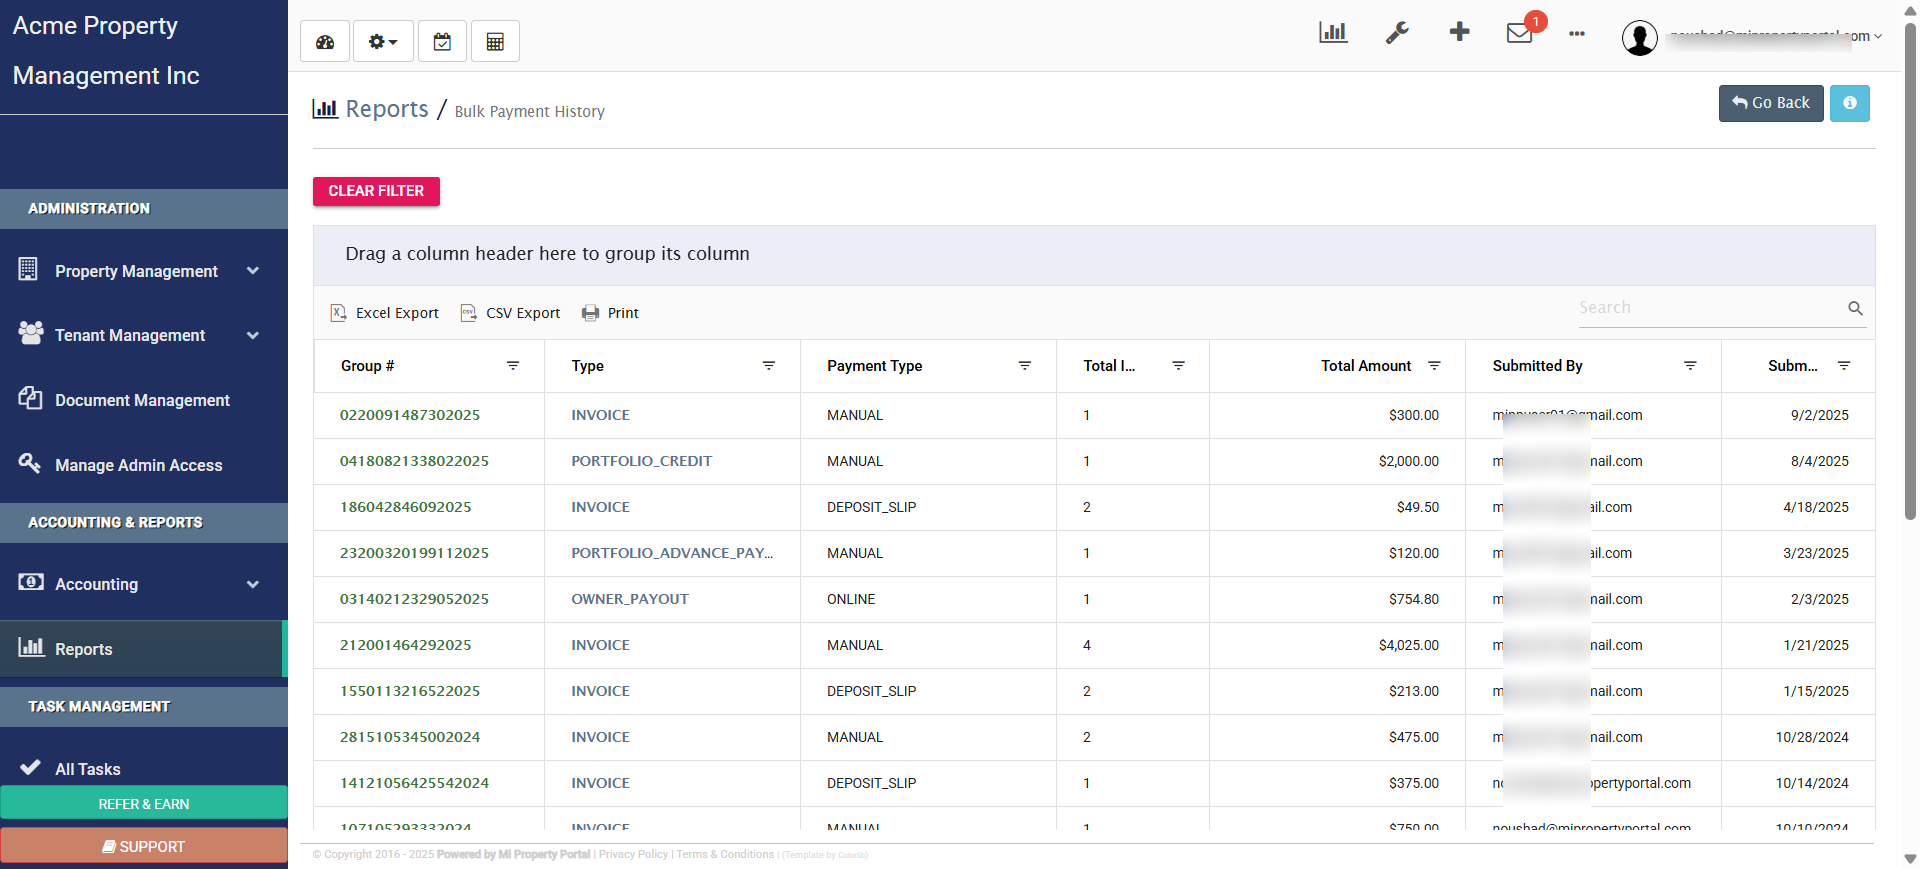This screenshot has height=869, width=1920.
Task: Open the envelope messages icon
Action: click(x=1519, y=33)
